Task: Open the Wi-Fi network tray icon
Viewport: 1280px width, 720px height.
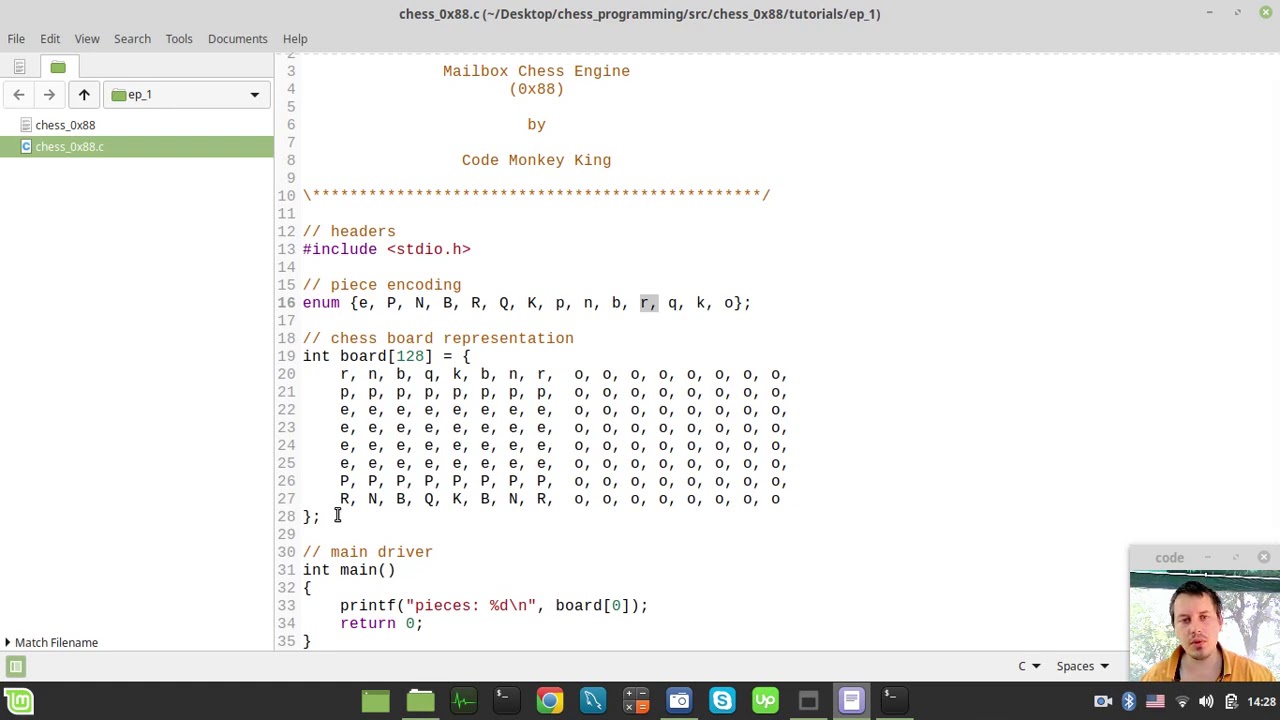Action: coord(1181,702)
